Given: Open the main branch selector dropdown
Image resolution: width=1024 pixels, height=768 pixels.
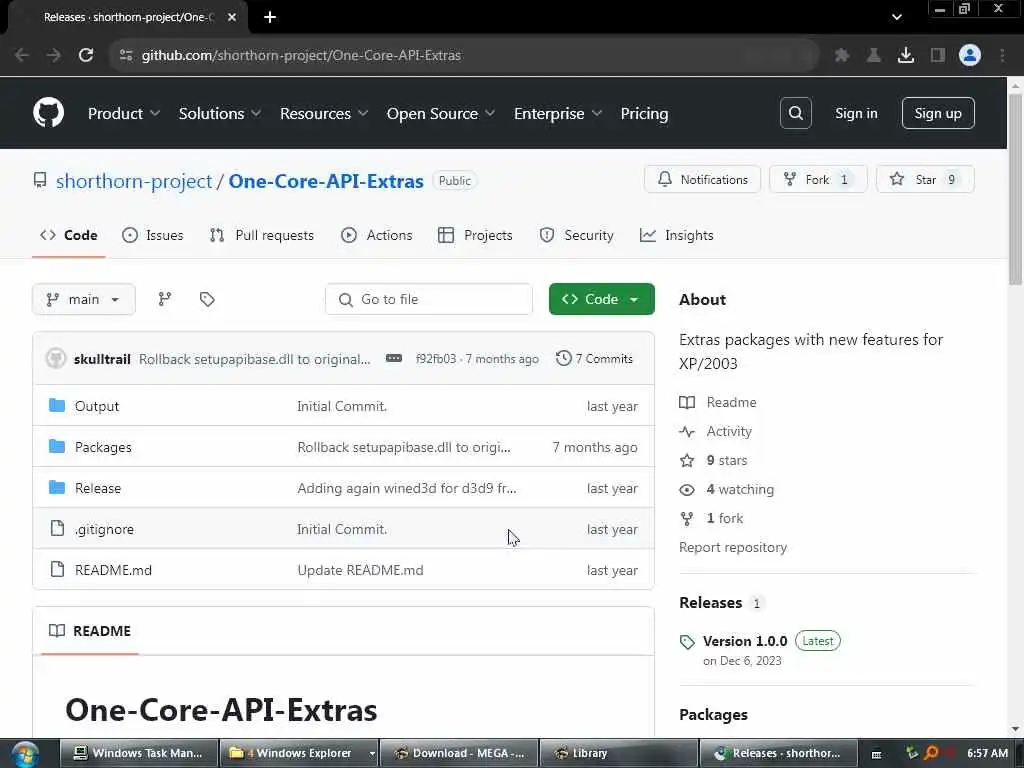Looking at the screenshot, I should pyautogui.click(x=84, y=299).
